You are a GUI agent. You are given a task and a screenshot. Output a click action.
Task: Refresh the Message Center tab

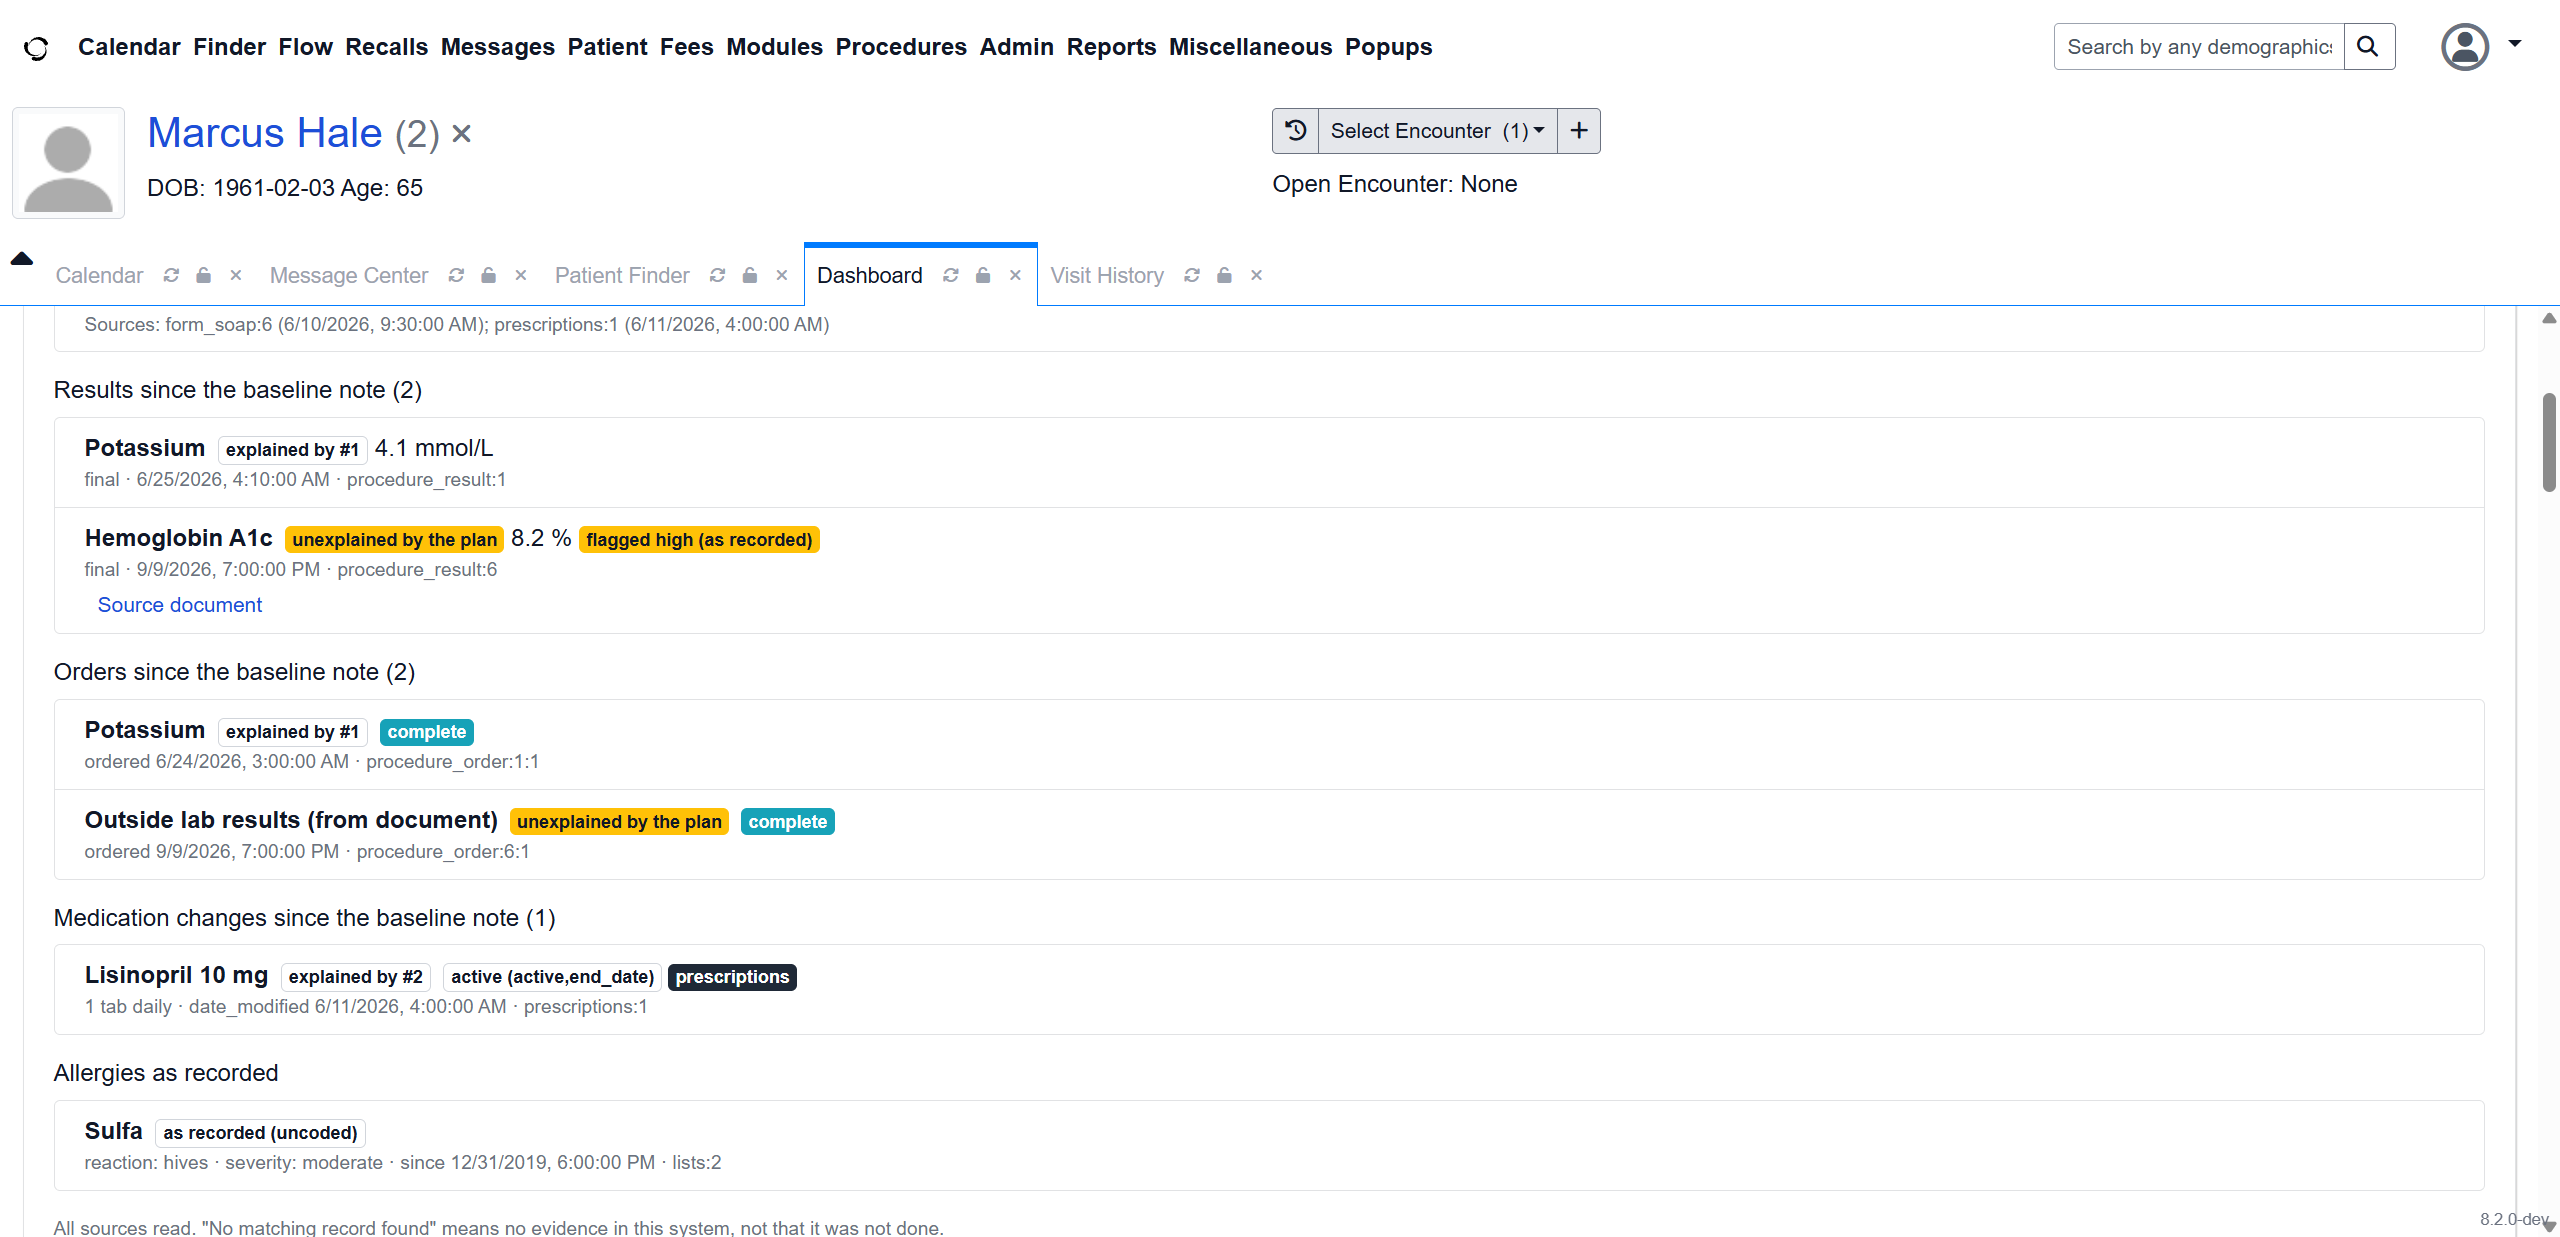coord(456,275)
